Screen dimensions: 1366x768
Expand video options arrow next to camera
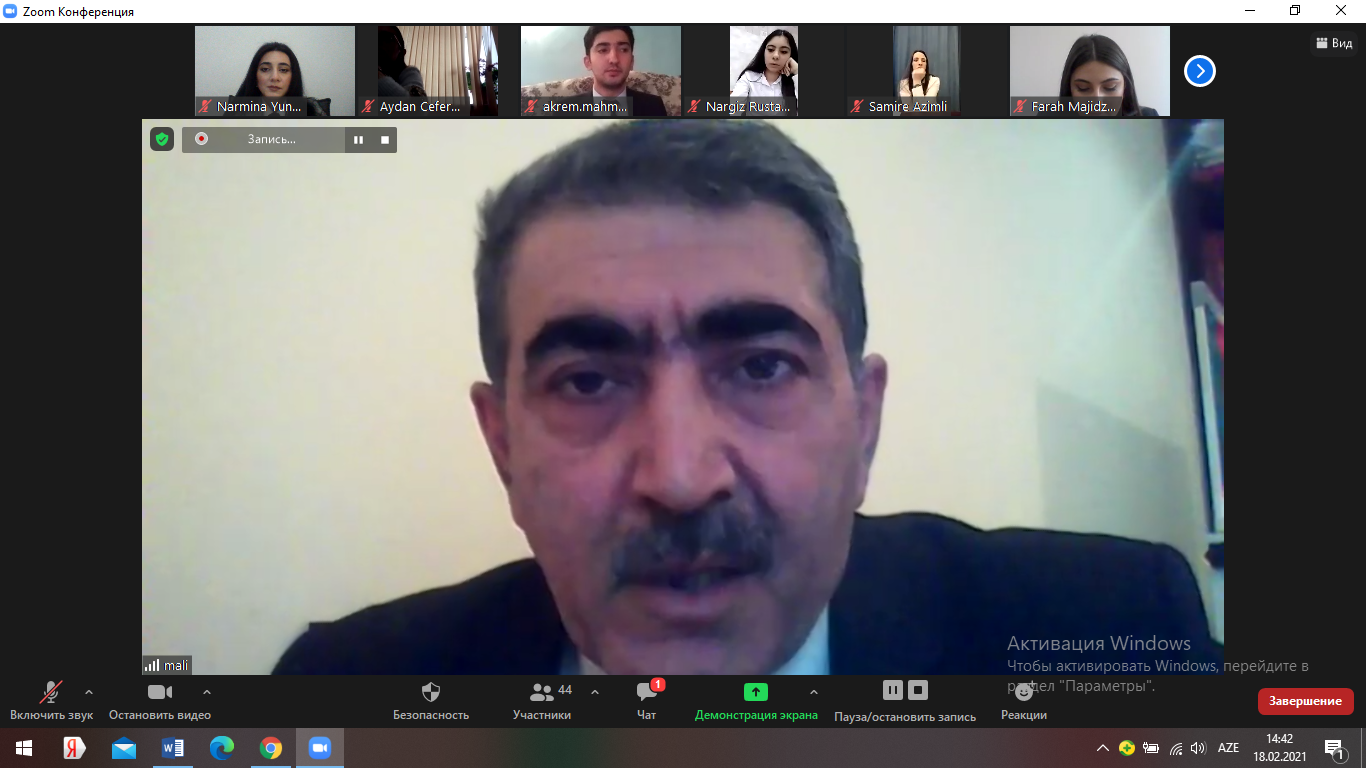pyautogui.click(x=207, y=692)
